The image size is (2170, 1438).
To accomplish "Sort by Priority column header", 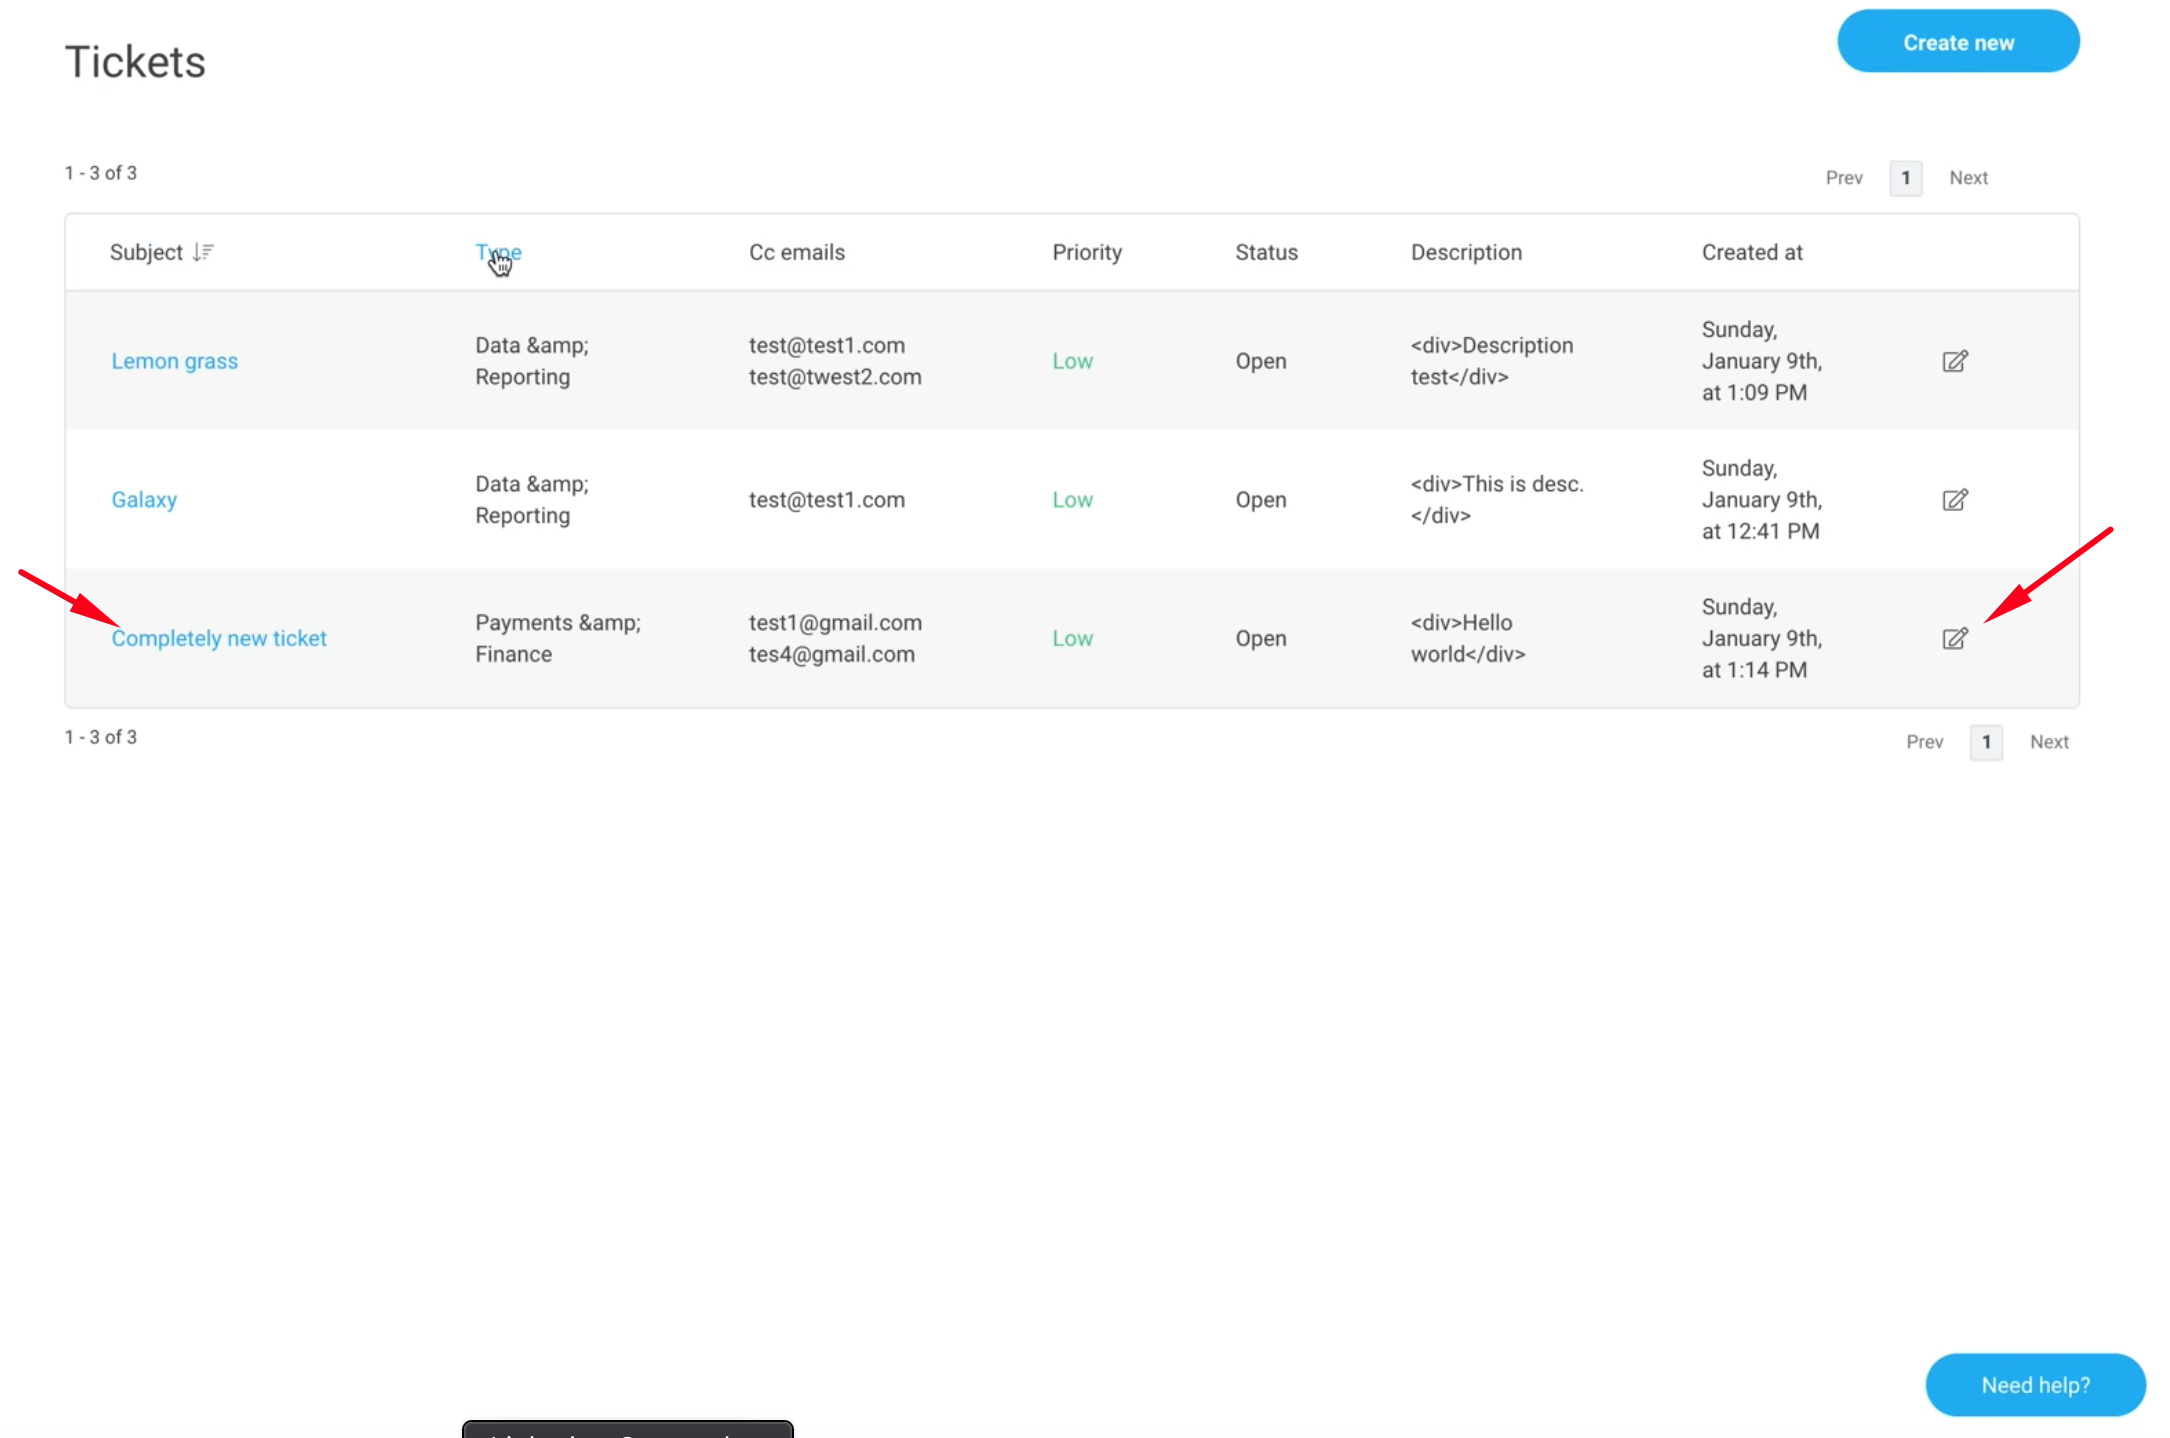I will pos(1087,252).
